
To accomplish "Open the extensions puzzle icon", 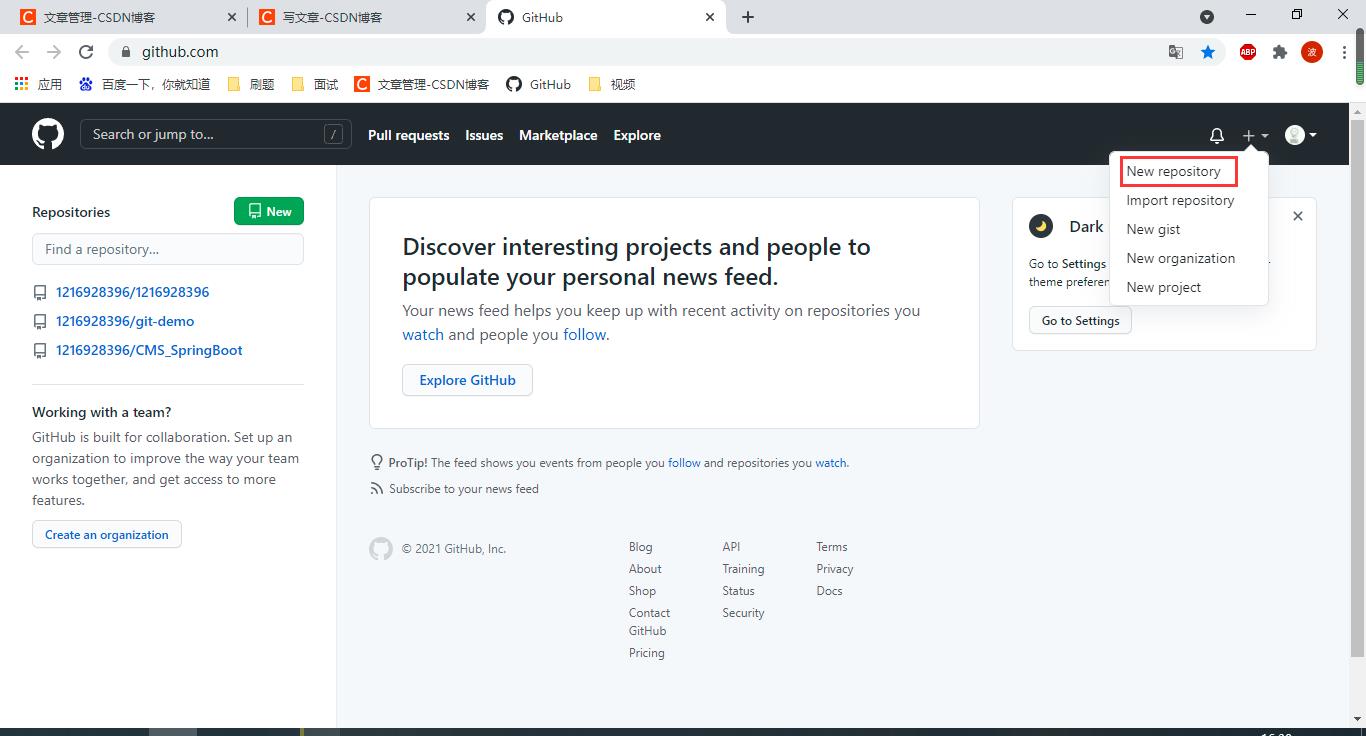I will click(1280, 52).
